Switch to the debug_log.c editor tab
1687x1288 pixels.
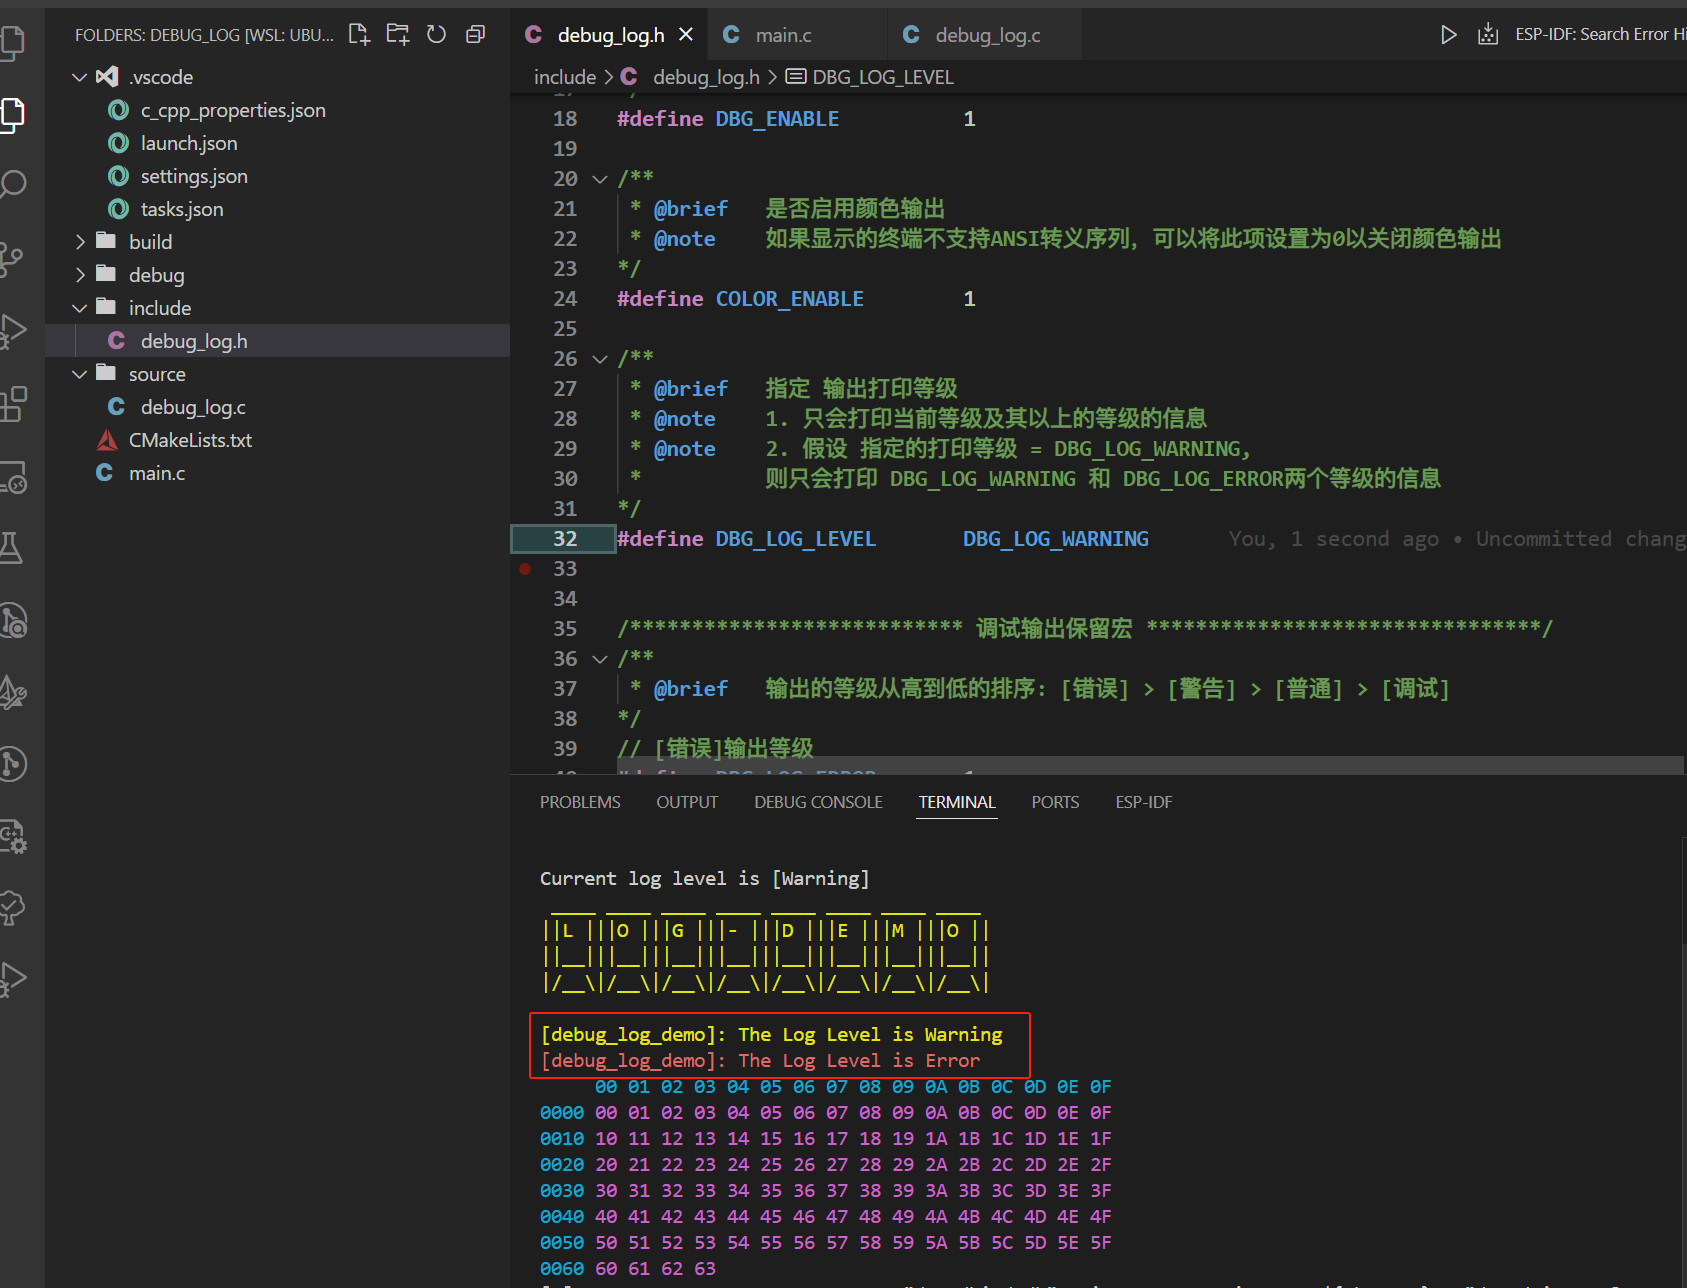(987, 35)
